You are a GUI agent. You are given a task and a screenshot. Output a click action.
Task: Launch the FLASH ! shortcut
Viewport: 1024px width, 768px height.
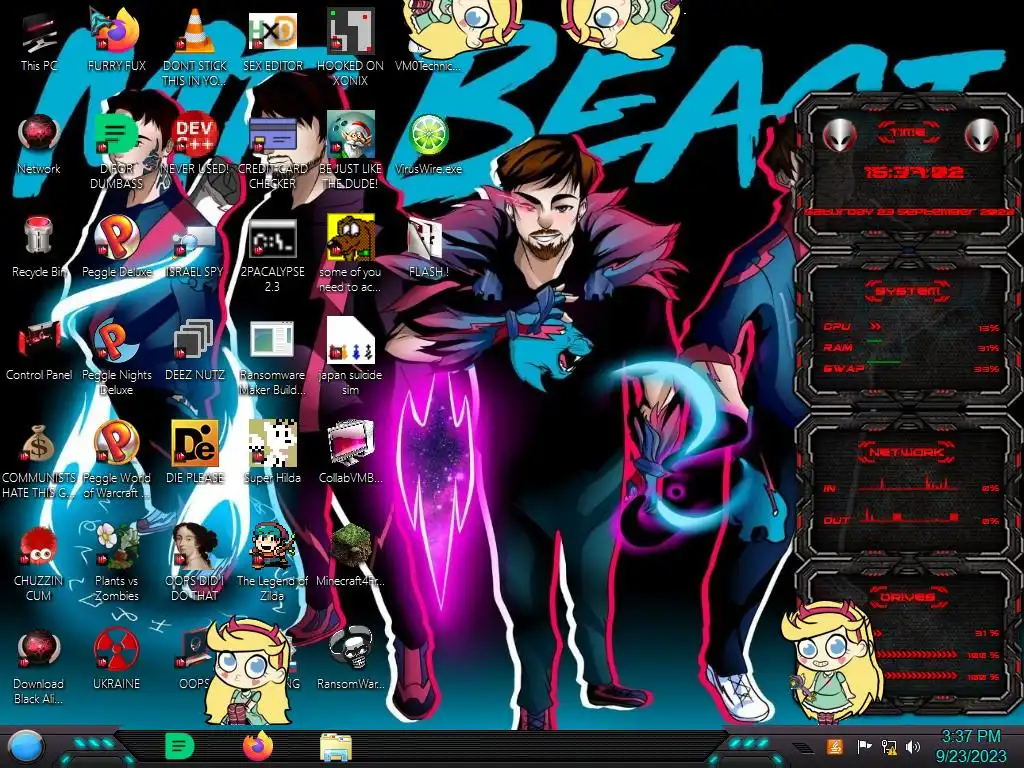coord(428,248)
